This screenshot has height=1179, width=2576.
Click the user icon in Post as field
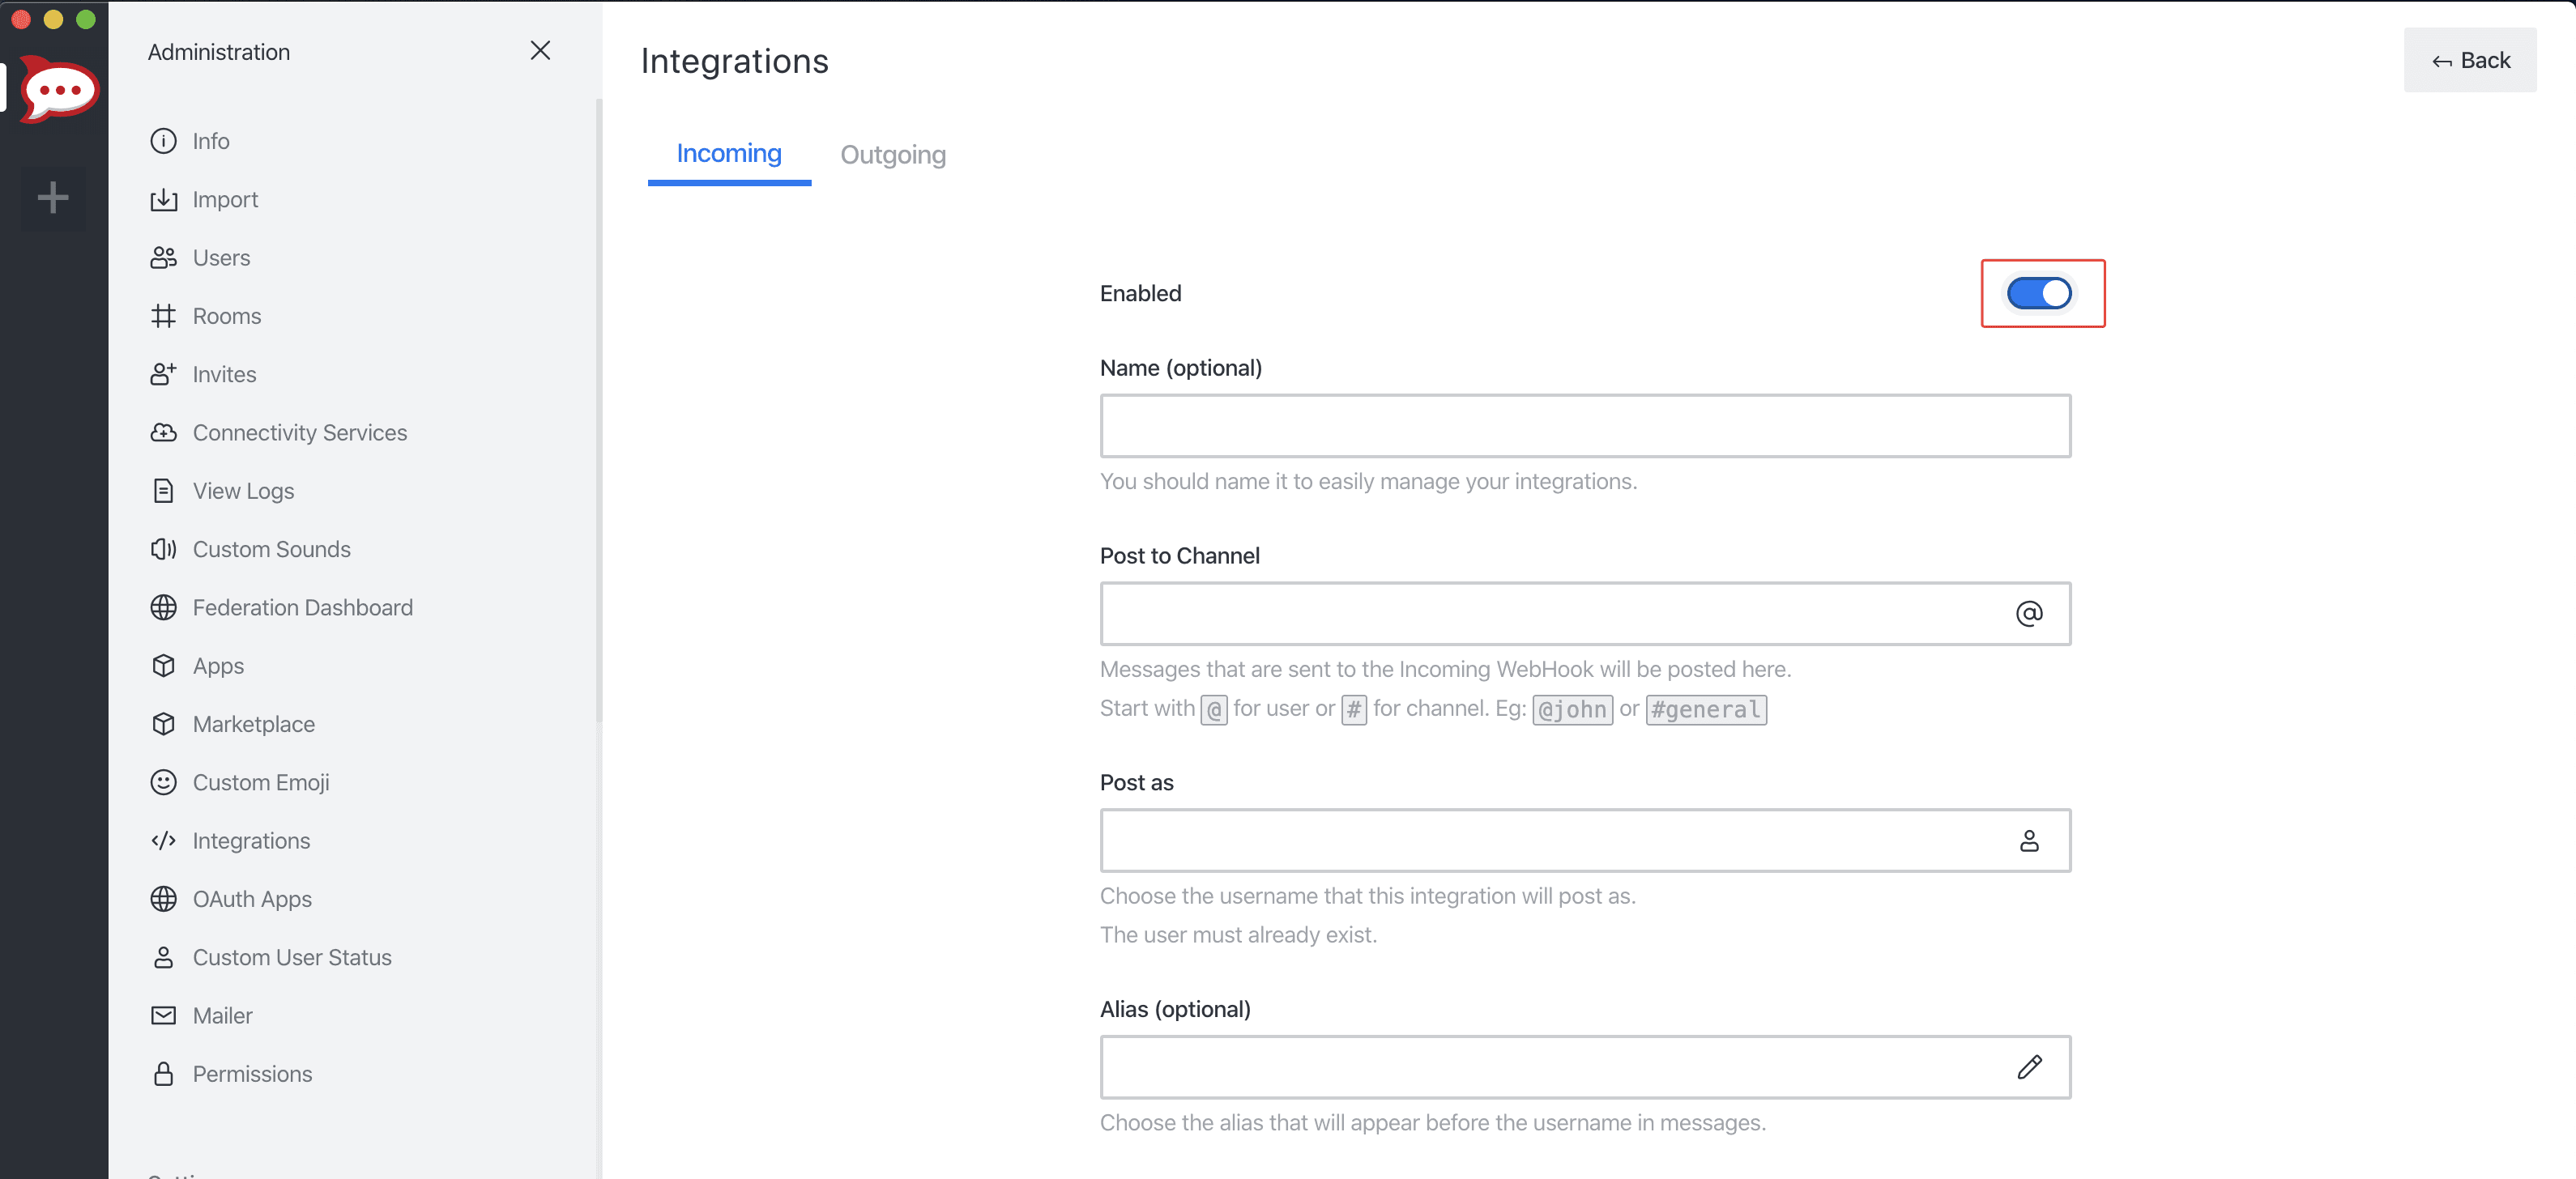coord(2028,840)
